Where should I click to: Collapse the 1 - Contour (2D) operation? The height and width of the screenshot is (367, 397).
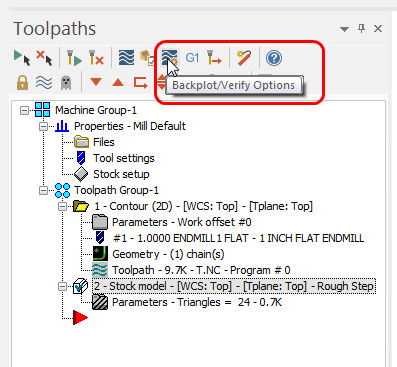pyautogui.click(x=62, y=207)
